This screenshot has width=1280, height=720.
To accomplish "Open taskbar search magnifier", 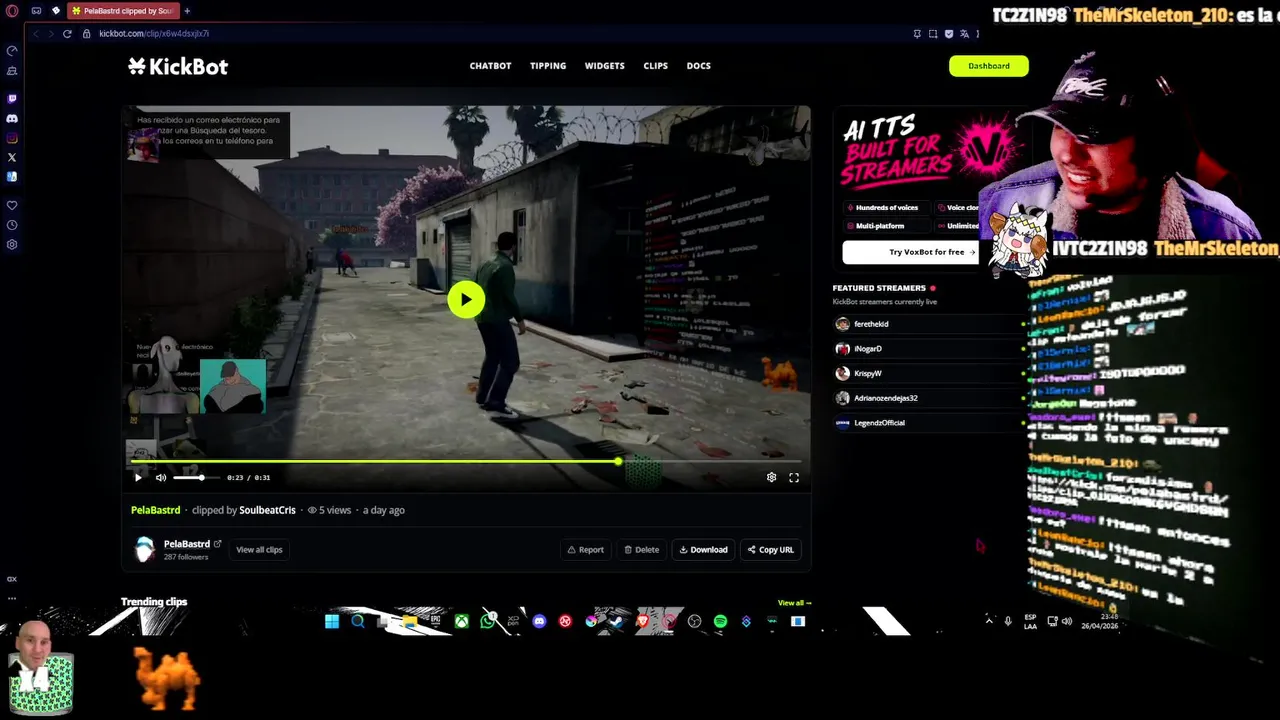I will (358, 622).
